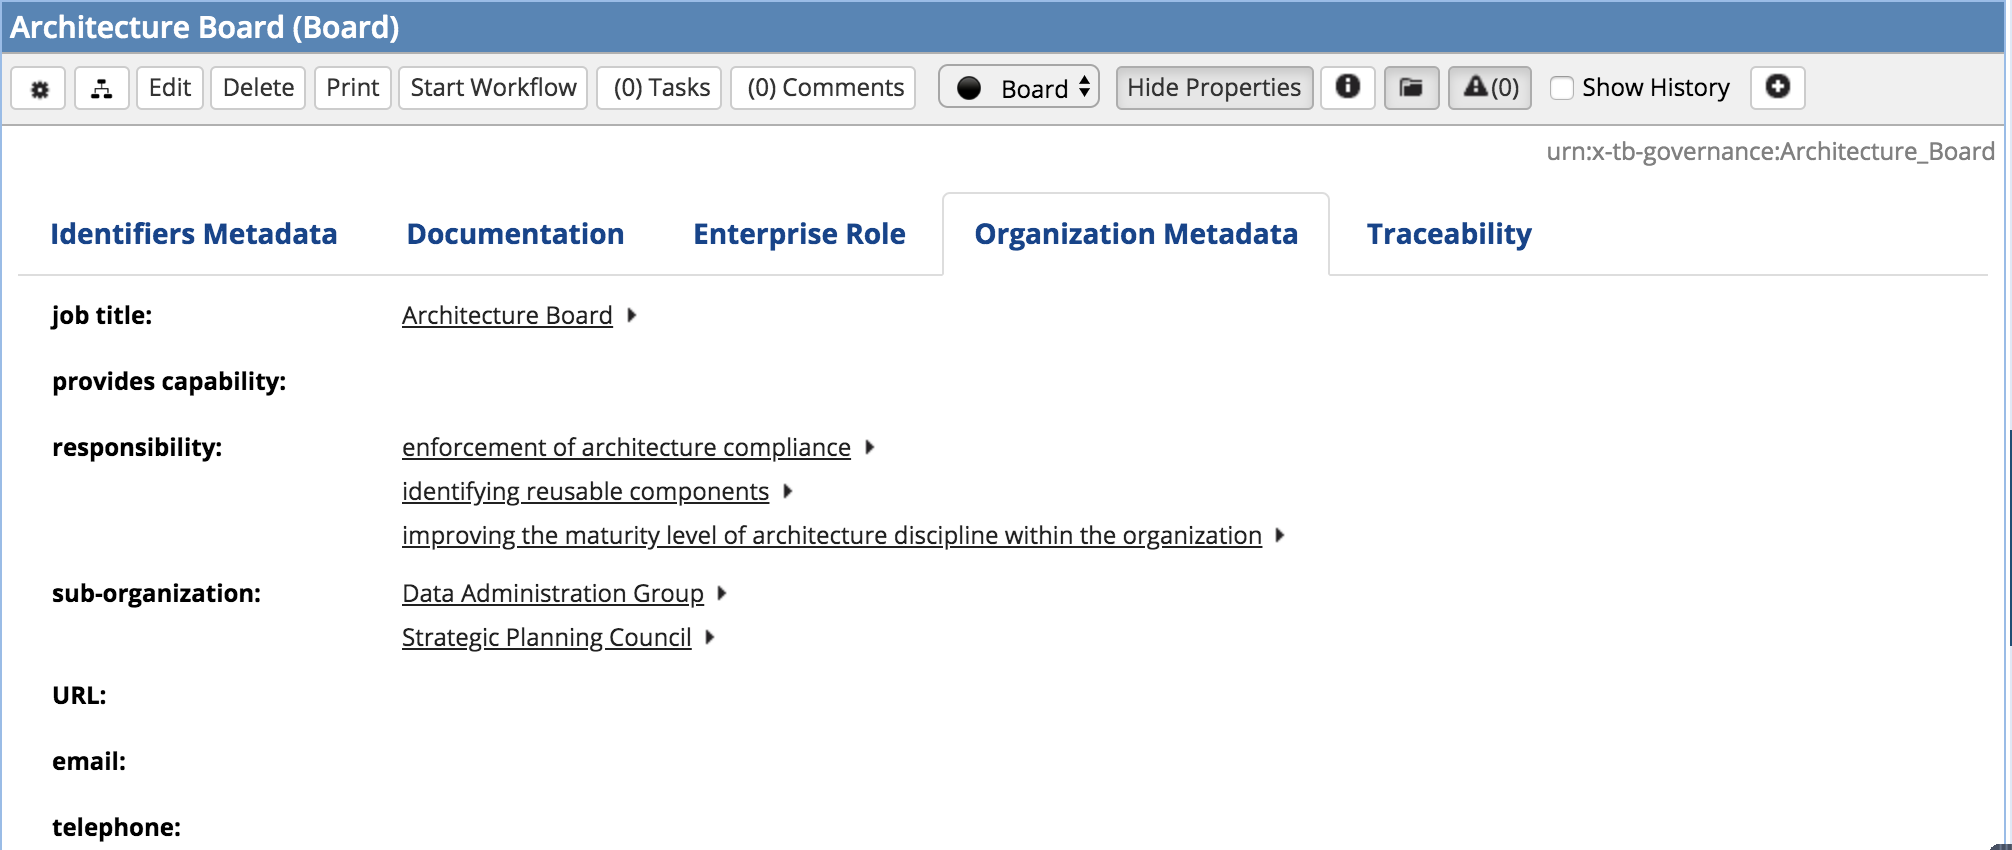The width and height of the screenshot is (2012, 850).
Task: Expand arrow beside Strategic Planning Council
Action: [x=710, y=638]
